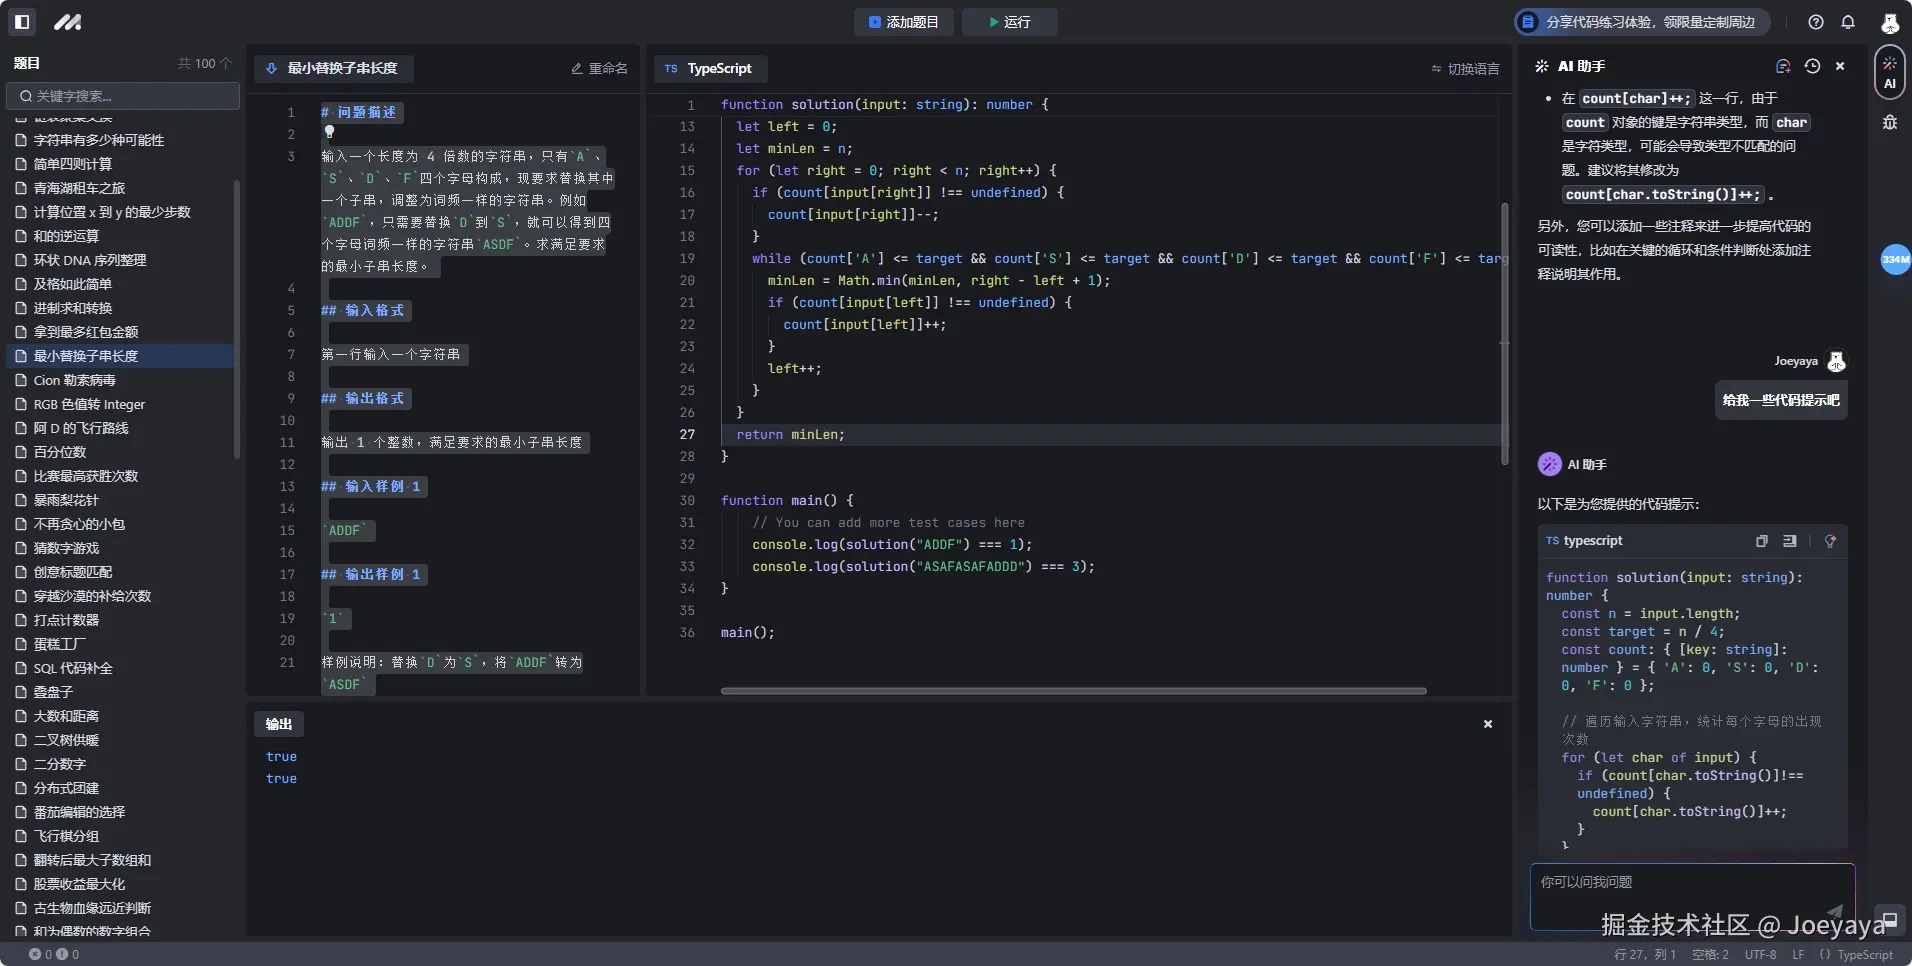Open AI assistant chat history
The width and height of the screenshot is (1912, 966).
1812,66
